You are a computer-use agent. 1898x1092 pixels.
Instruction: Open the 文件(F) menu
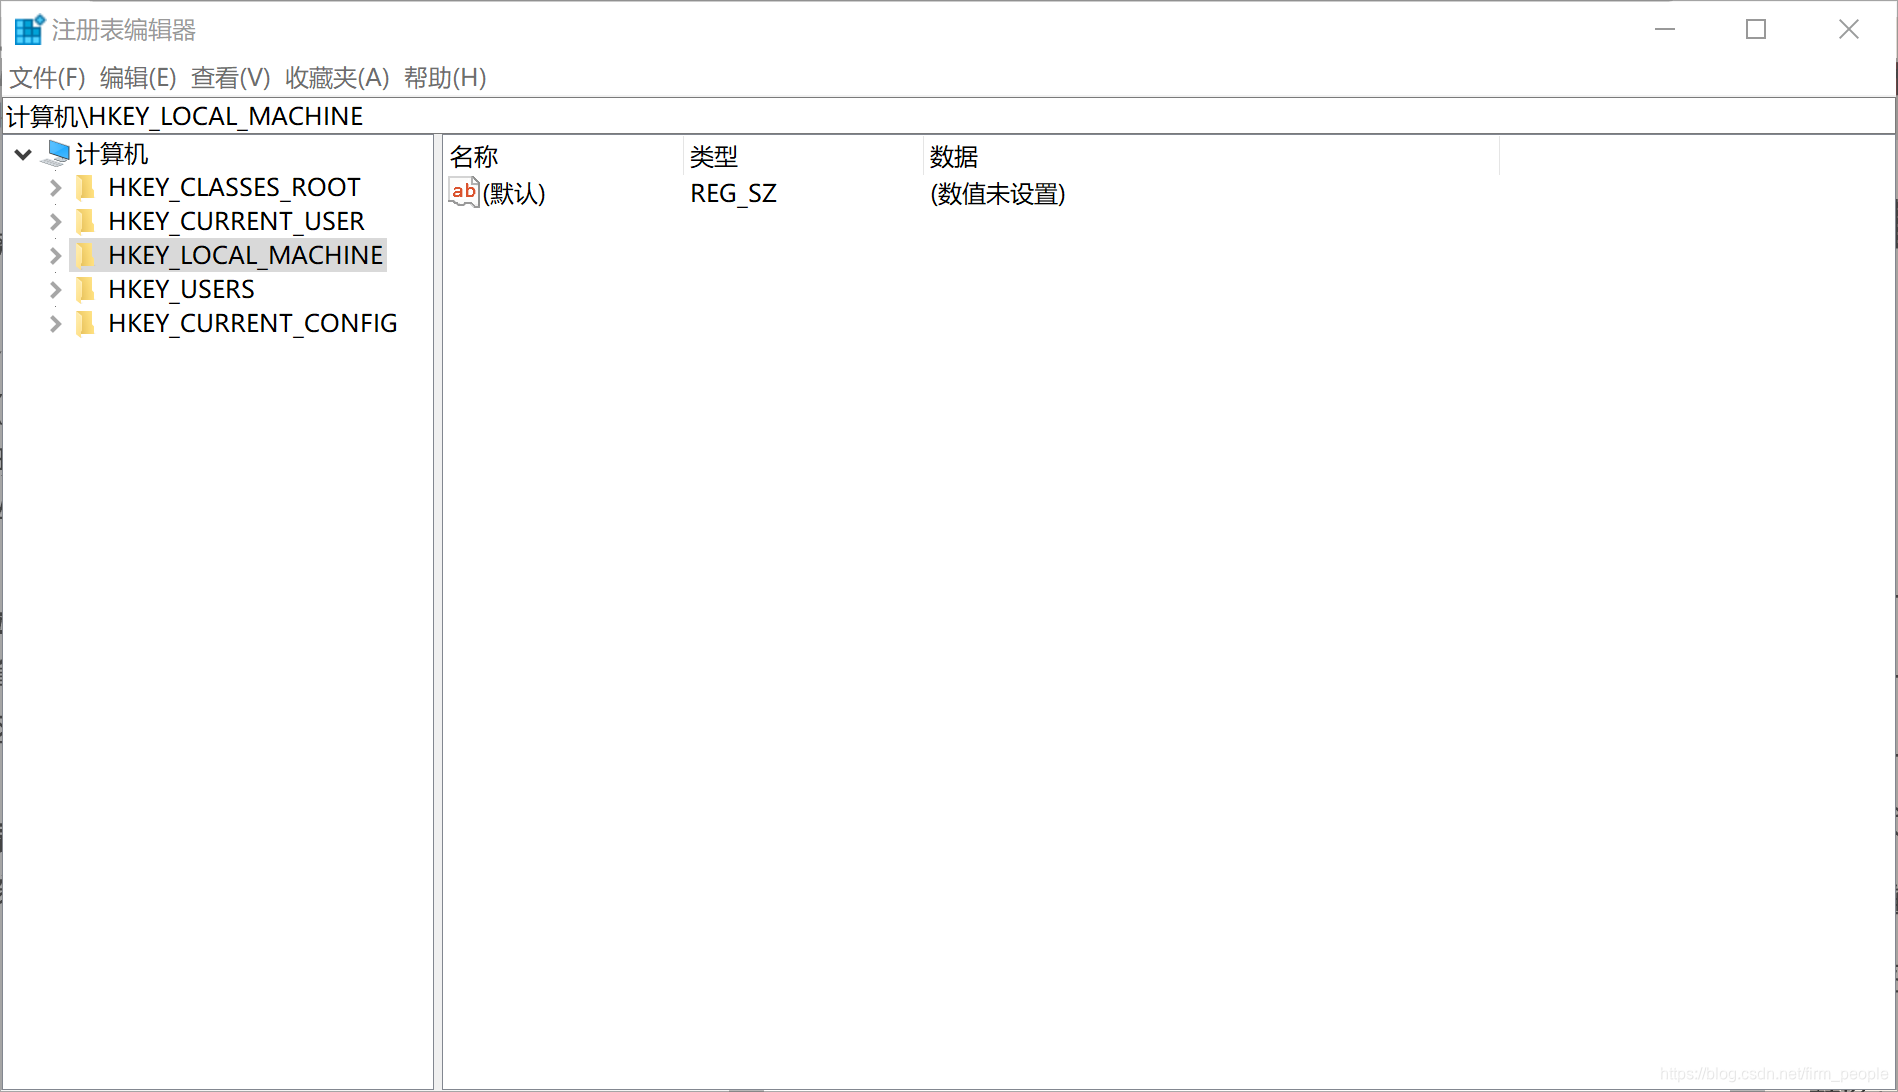(x=47, y=78)
